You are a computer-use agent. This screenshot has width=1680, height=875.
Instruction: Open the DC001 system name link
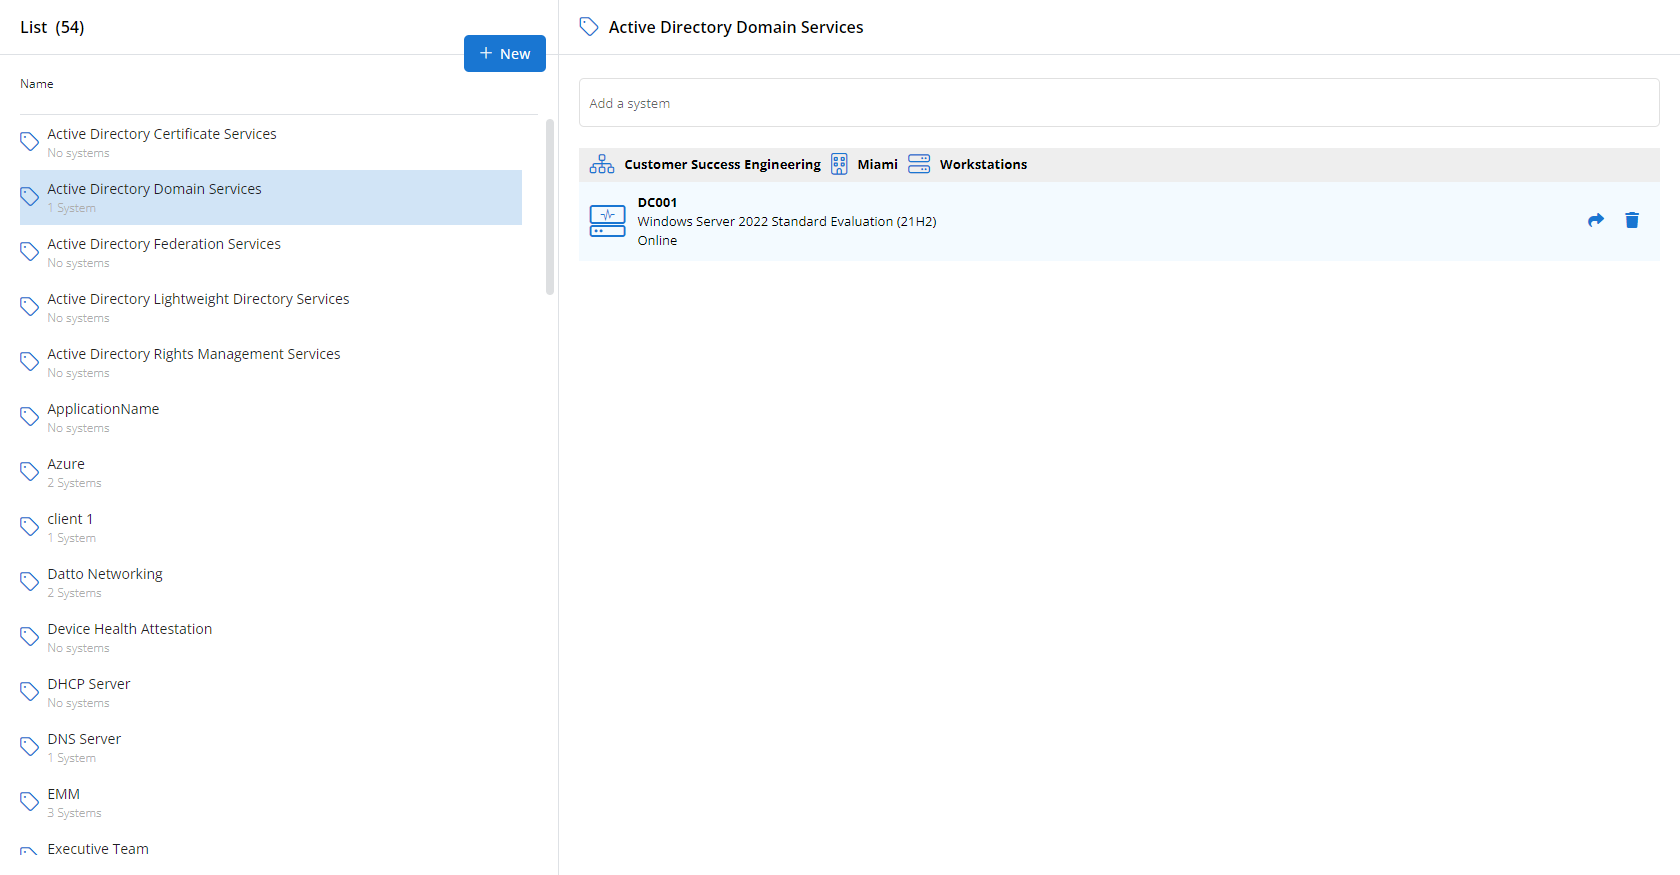tap(657, 202)
